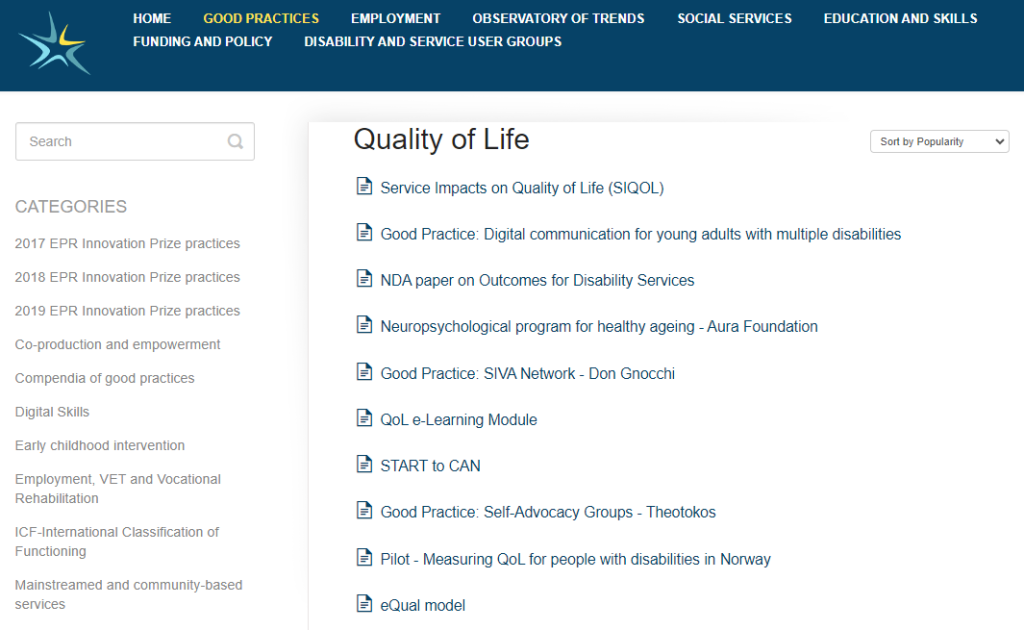Image resolution: width=1024 pixels, height=630 pixels.
Task: Open Compendia of good practices category
Action: coord(104,379)
